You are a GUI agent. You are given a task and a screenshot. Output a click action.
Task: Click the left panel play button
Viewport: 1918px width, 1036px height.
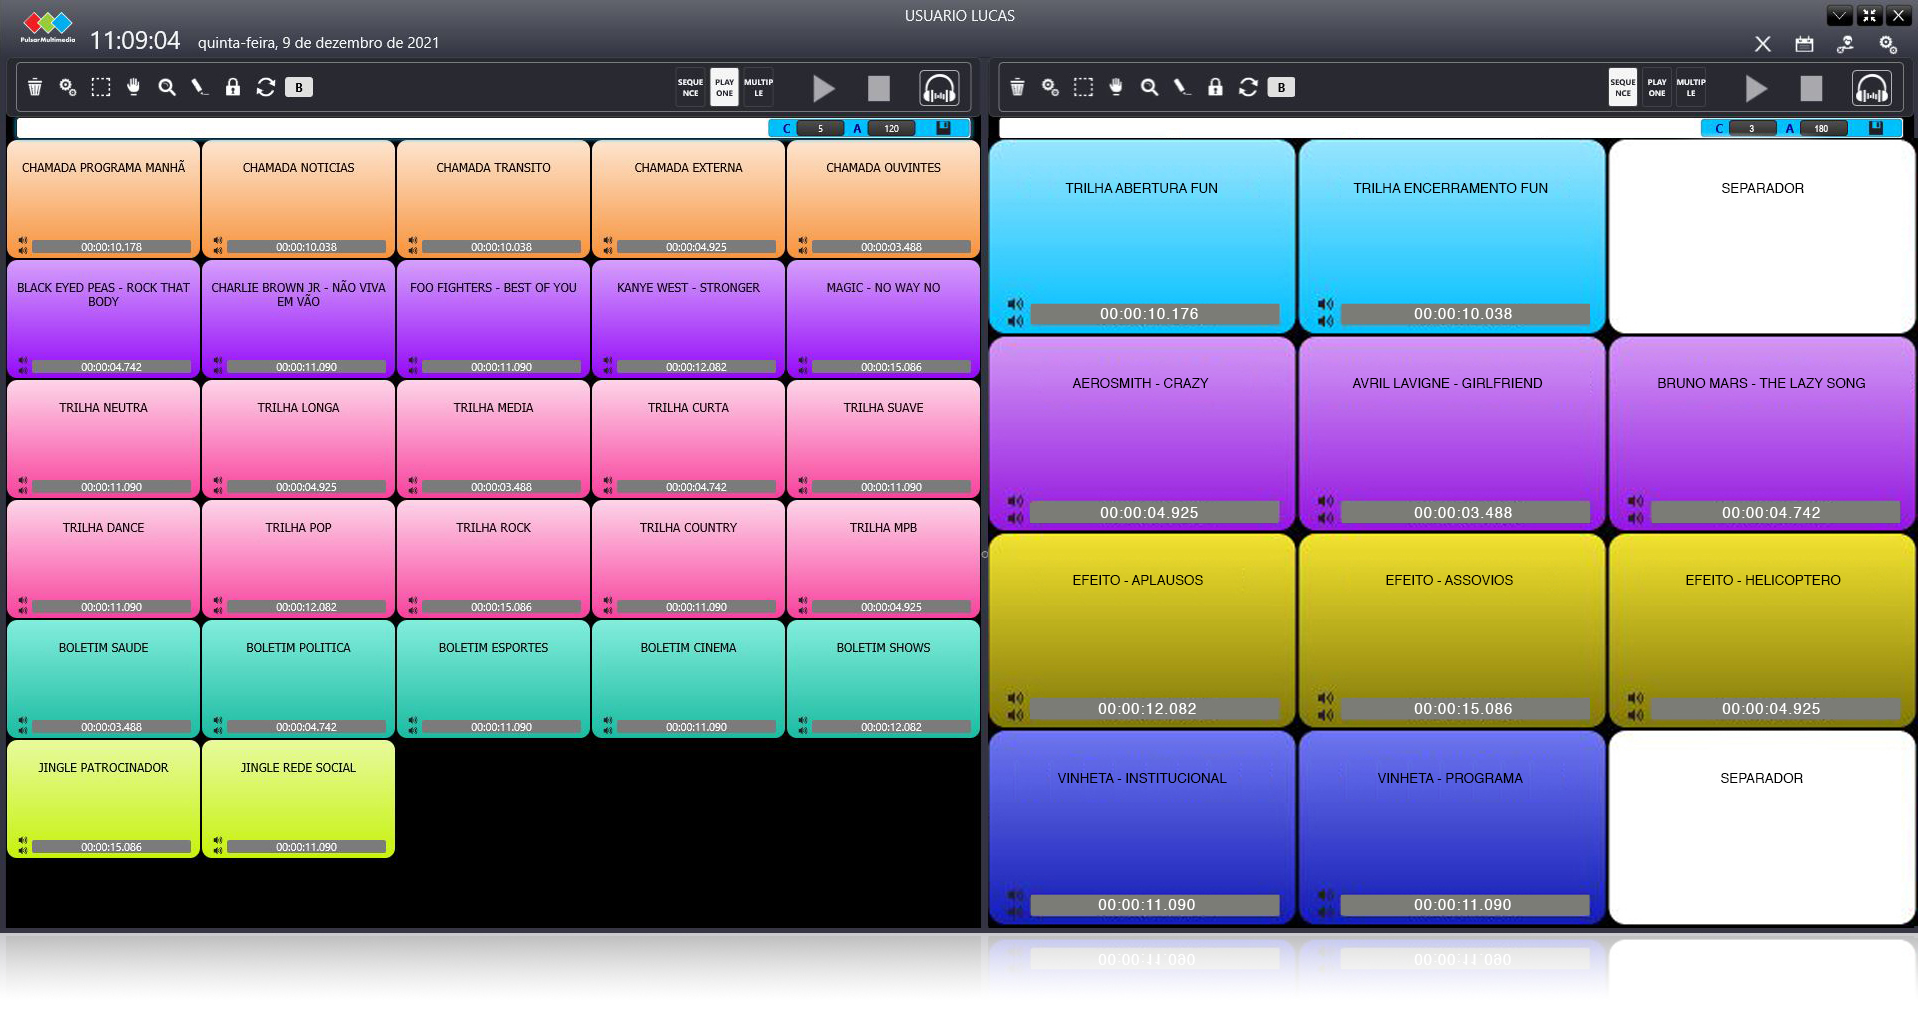pyautogui.click(x=824, y=89)
